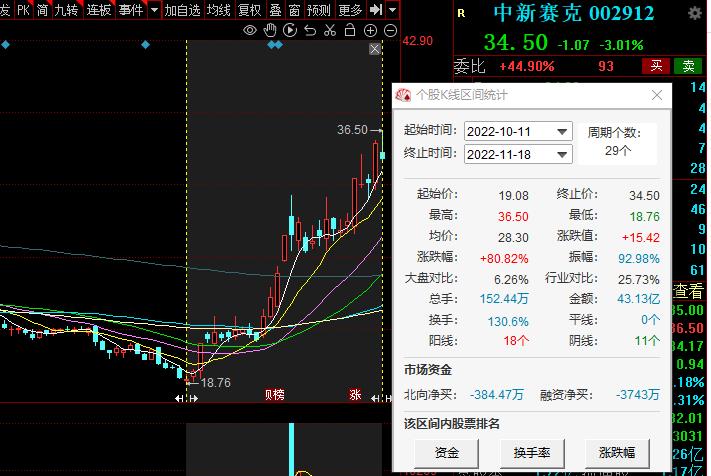Open the end date 2022-11-18 dropdown
Viewport: 711px width, 476px height.
[561, 155]
